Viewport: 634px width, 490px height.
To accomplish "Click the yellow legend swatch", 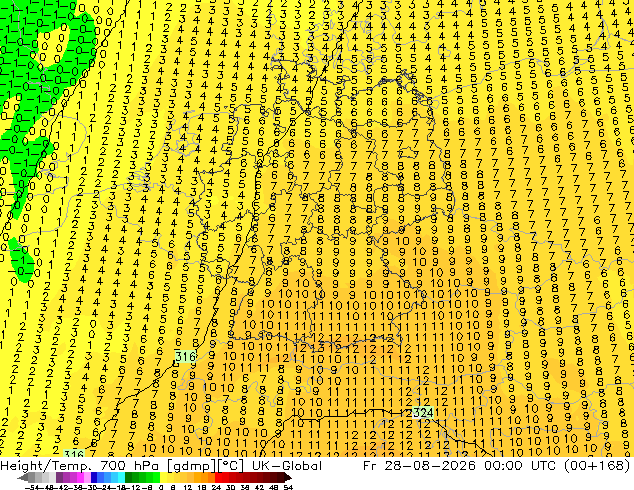I will 163,478.
